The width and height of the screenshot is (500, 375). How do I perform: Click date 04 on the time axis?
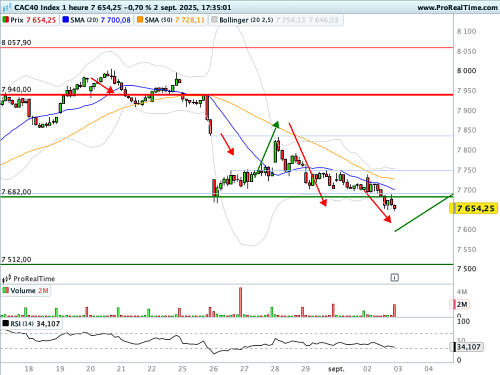429,369
